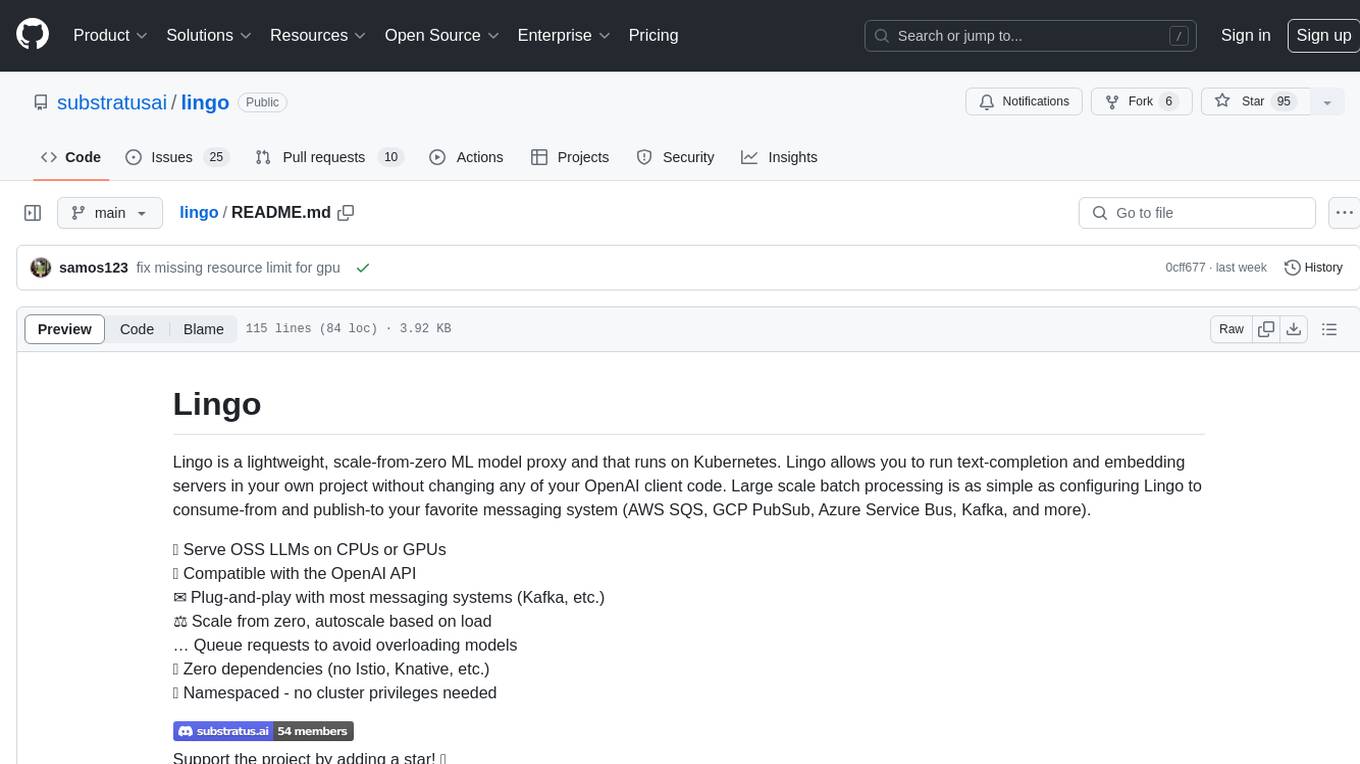Star the lingo repository
This screenshot has height=764, width=1360.
tap(1254, 101)
